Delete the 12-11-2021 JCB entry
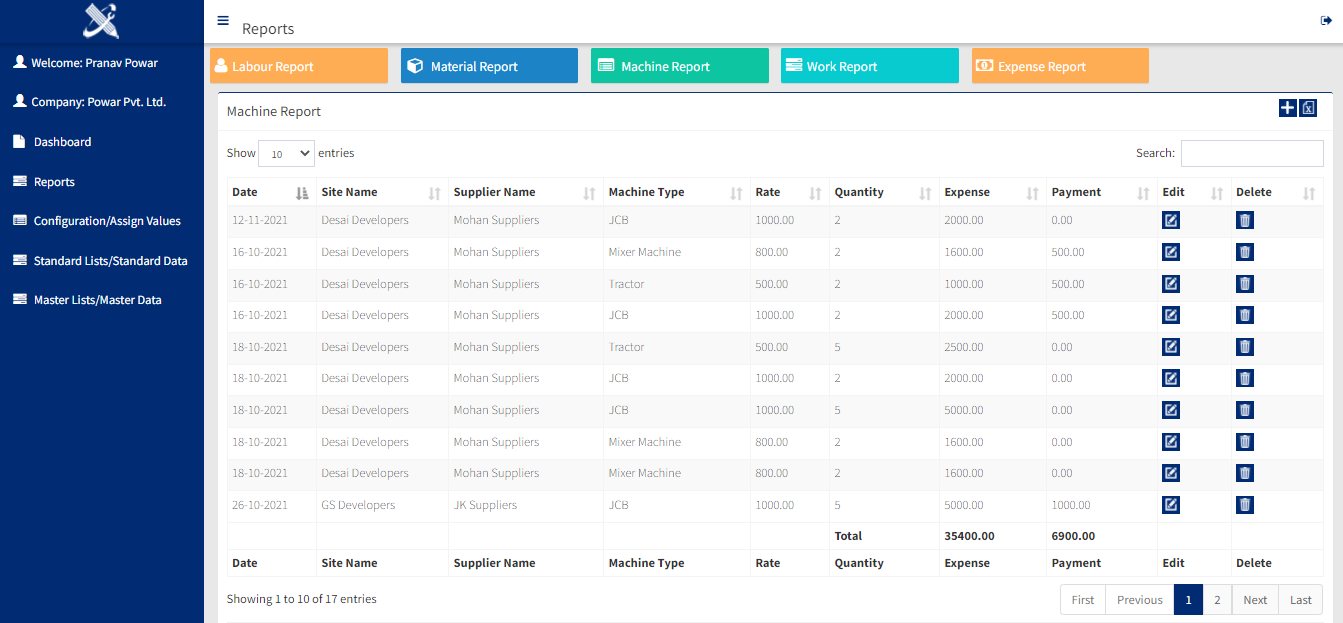 [x=1245, y=221]
